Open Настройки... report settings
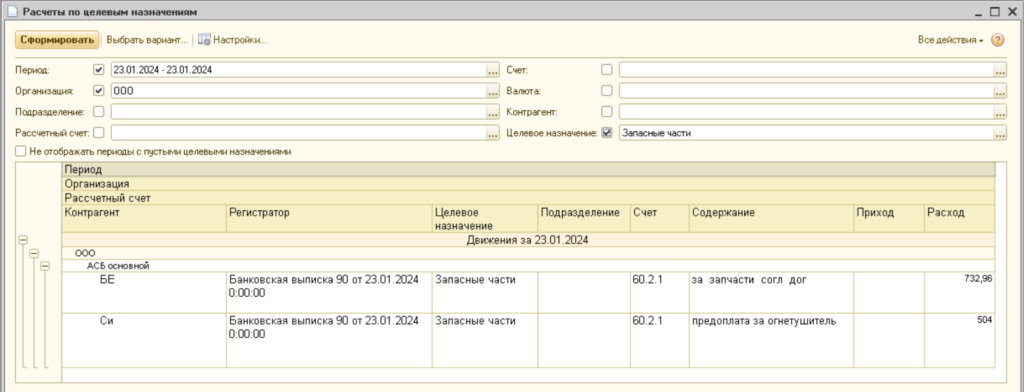Screen dimensions: 1024x392 232,40
